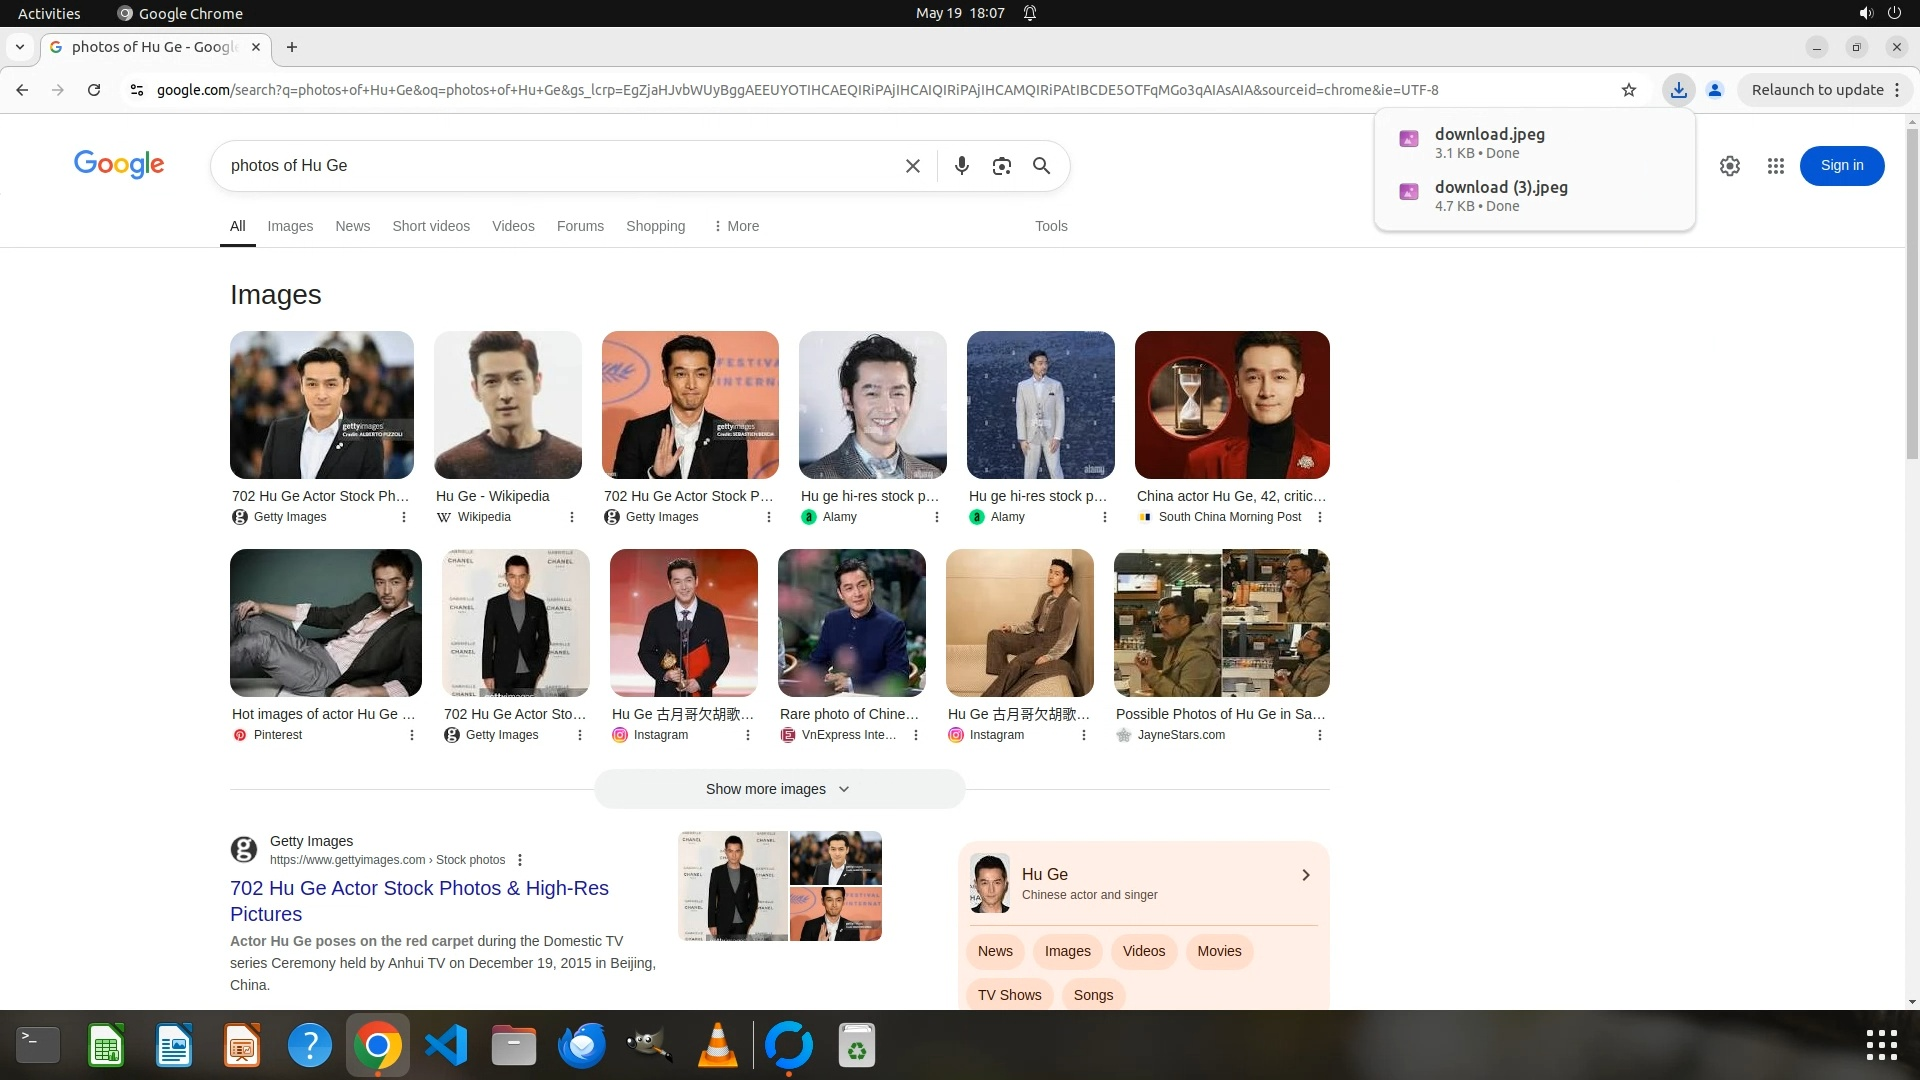Launch VLC from the dock
Viewport: 1920px width, 1080px height.
point(717,1046)
